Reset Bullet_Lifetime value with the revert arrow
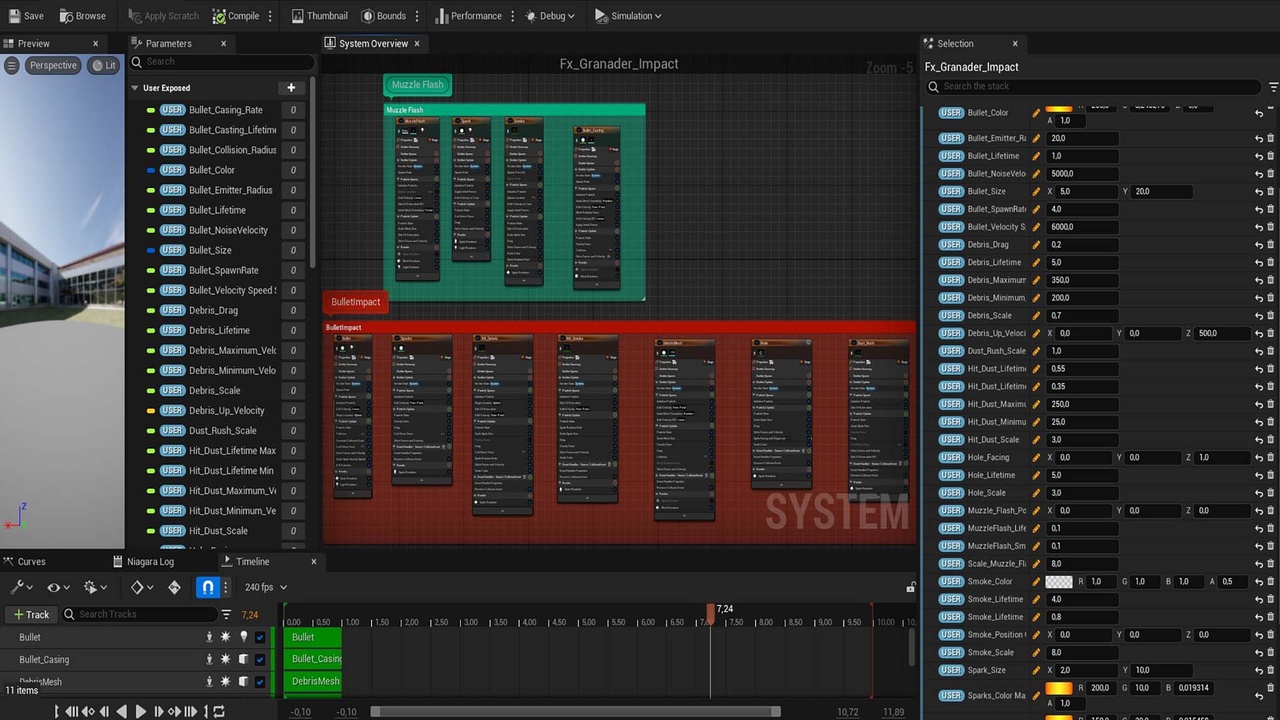The width and height of the screenshot is (1280, 720). (1258, 156)
